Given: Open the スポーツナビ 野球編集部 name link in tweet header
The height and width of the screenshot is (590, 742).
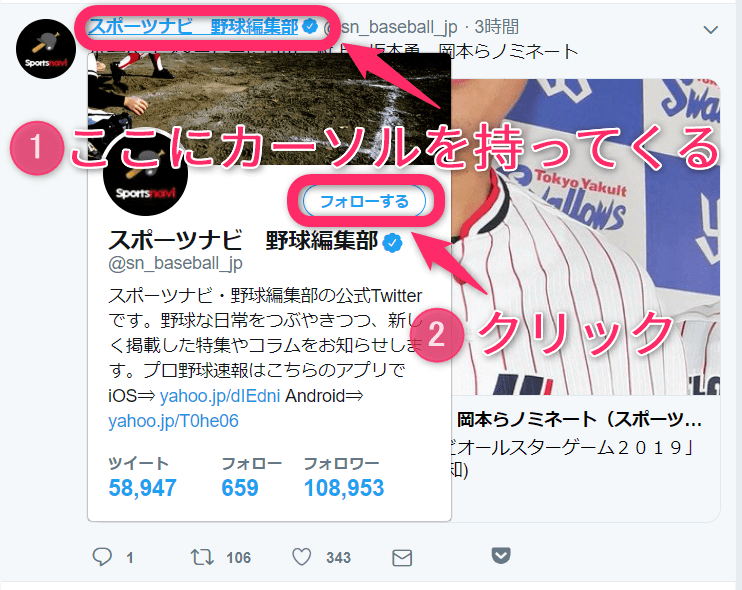Looking at the screenshot, I should 194,26.
